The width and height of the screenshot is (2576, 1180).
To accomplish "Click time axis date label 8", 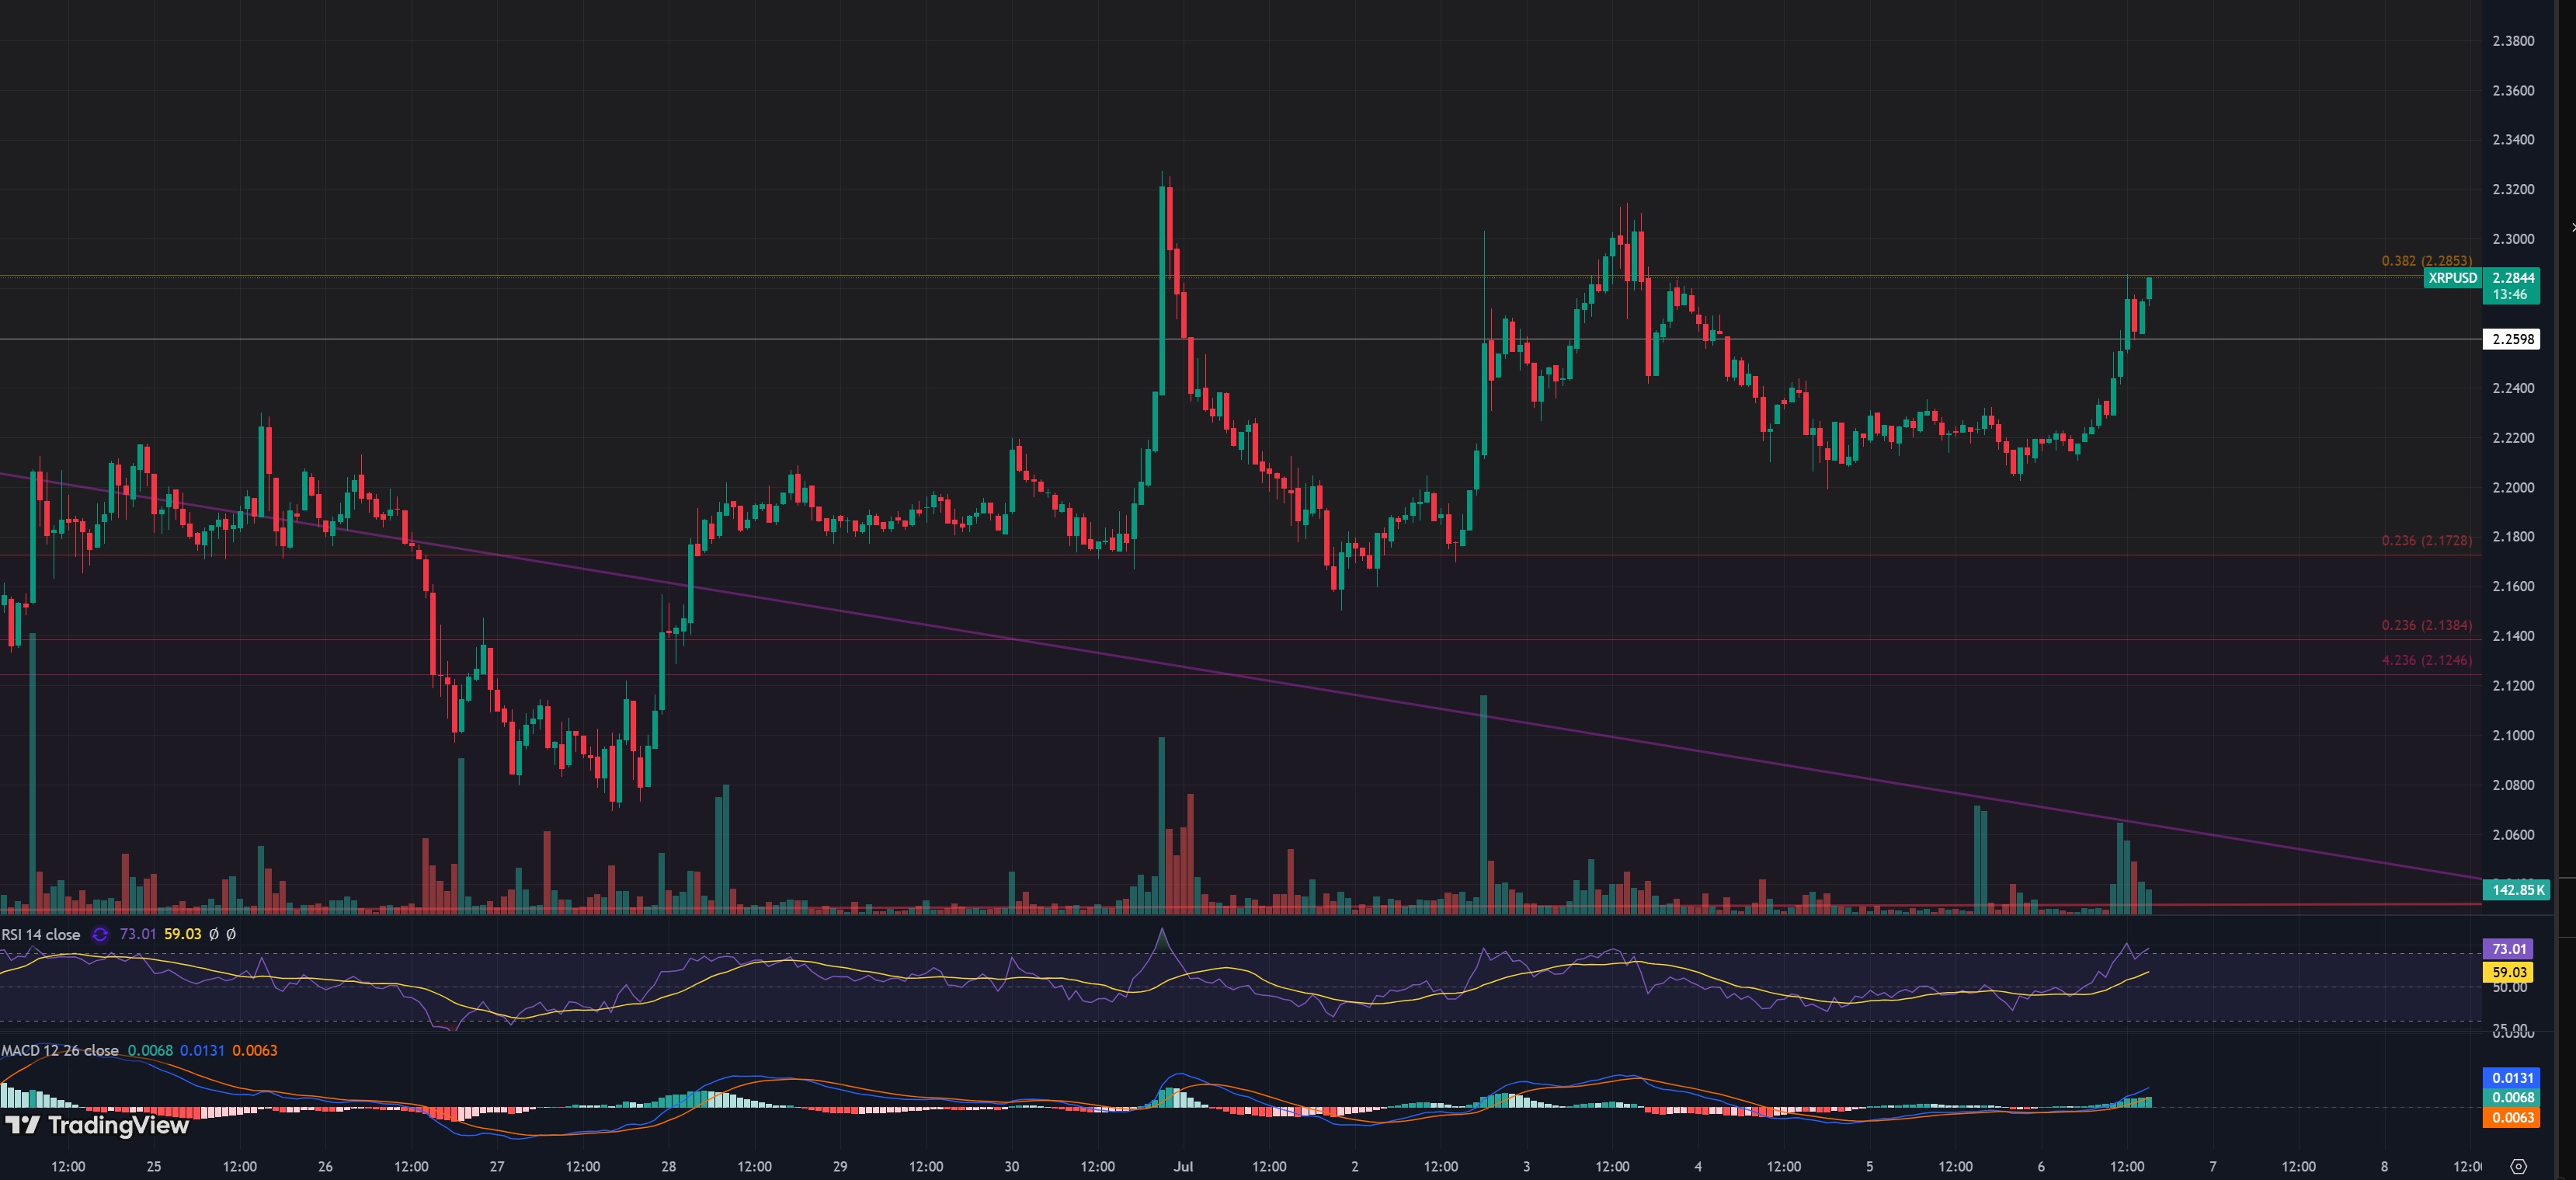I will 2385,1166.
